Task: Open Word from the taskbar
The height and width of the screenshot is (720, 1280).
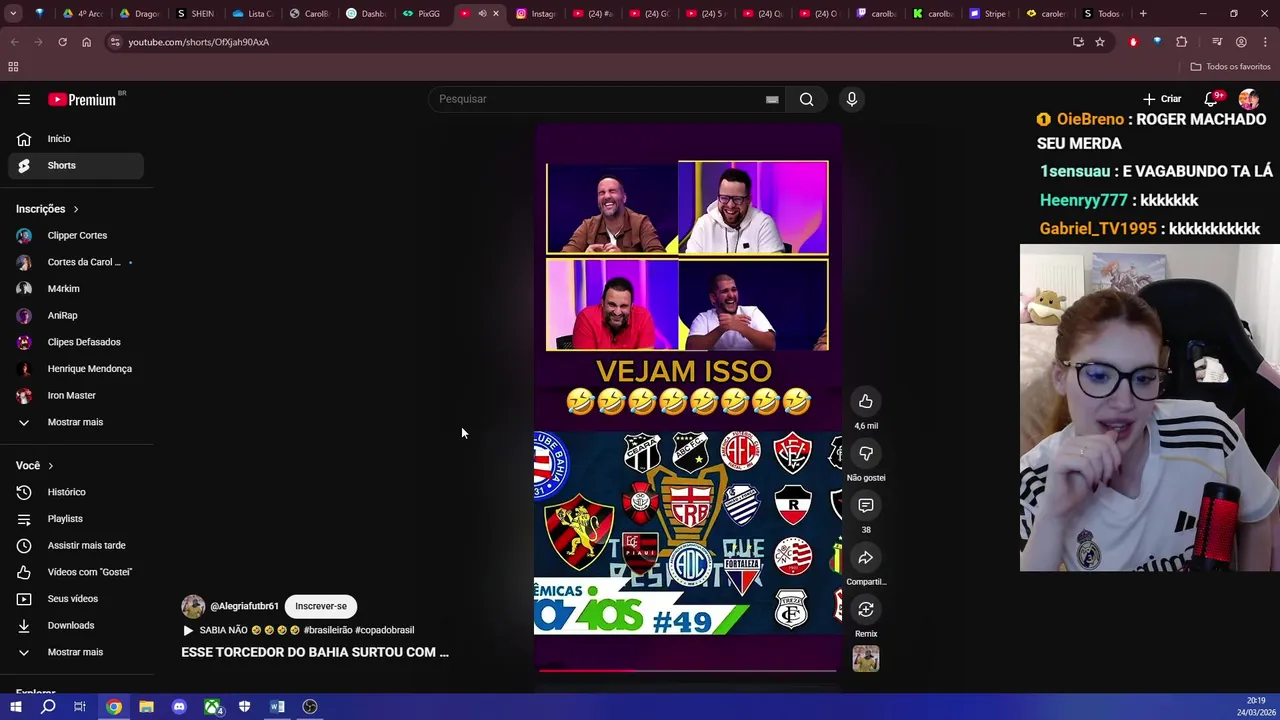Action: click(x=277, y=707)
